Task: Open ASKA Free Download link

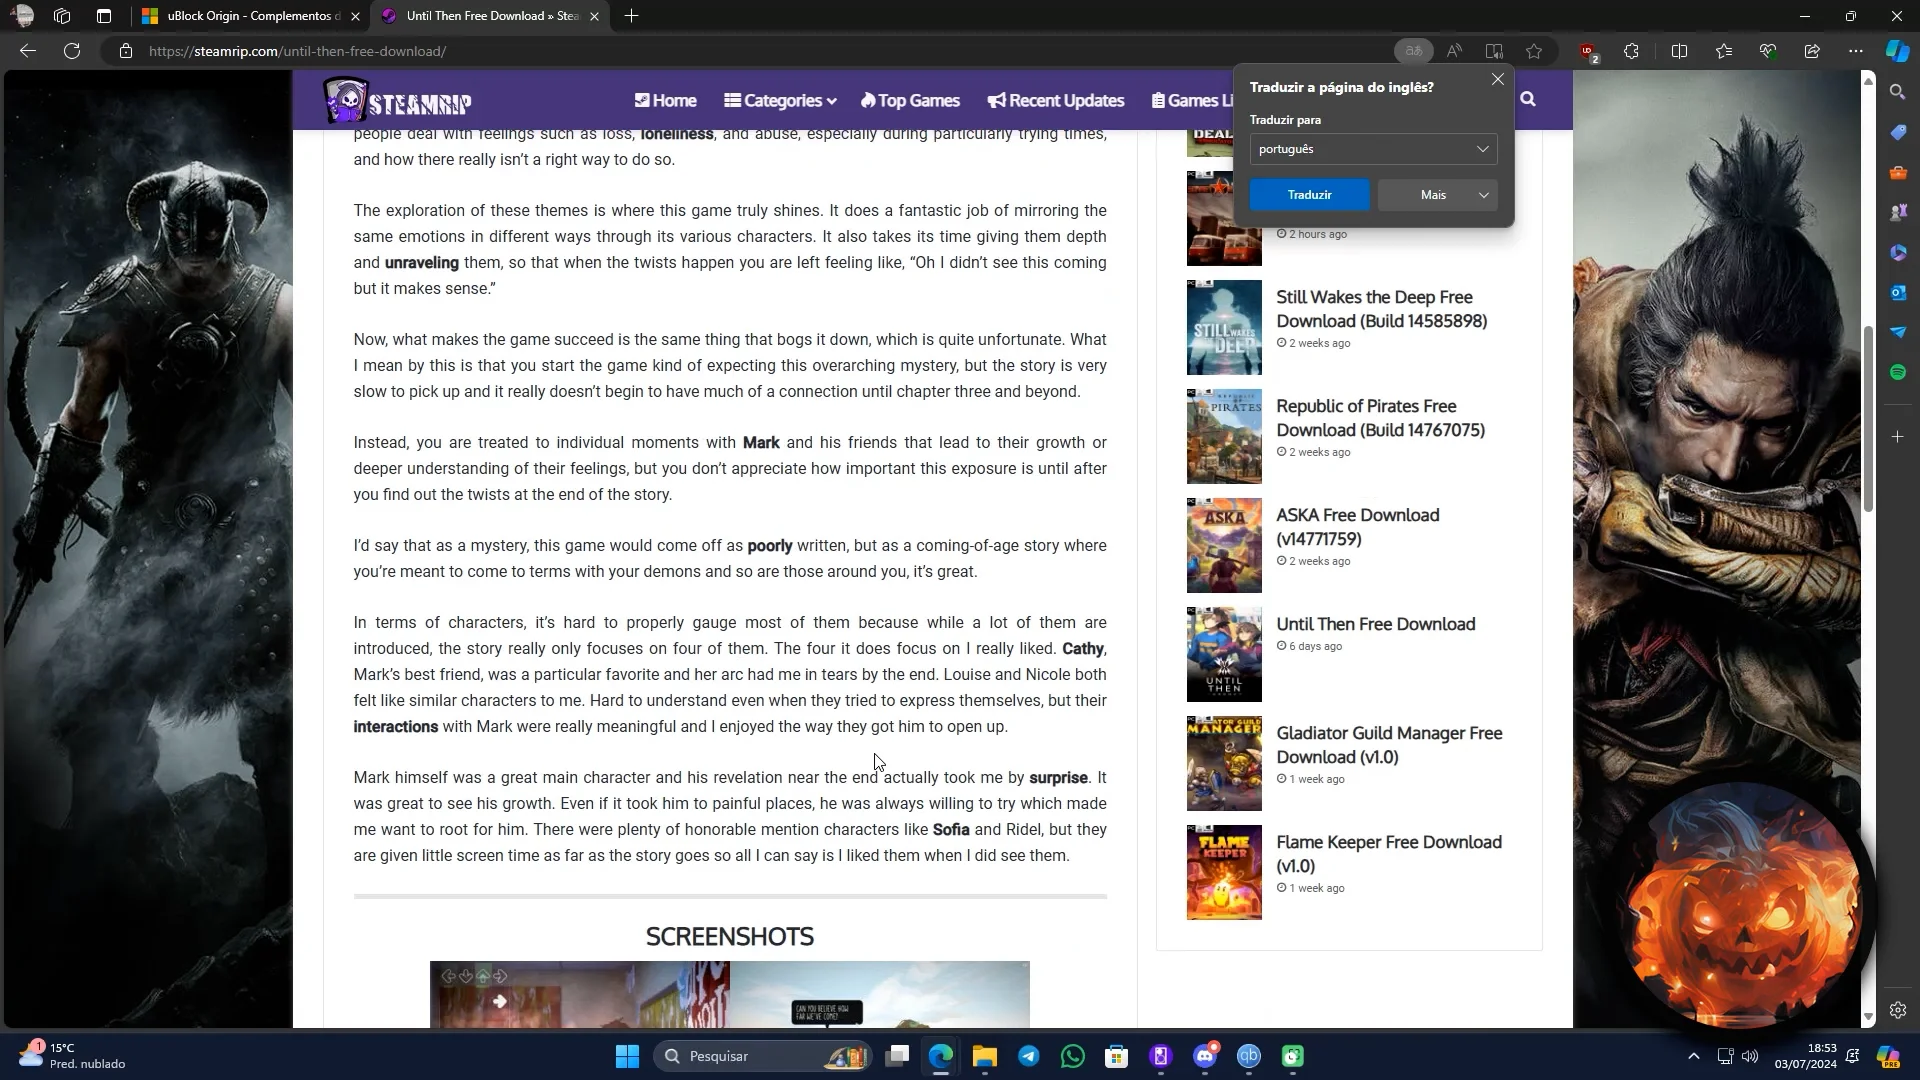Action: pyautogui.click(x=1357, y=527)
